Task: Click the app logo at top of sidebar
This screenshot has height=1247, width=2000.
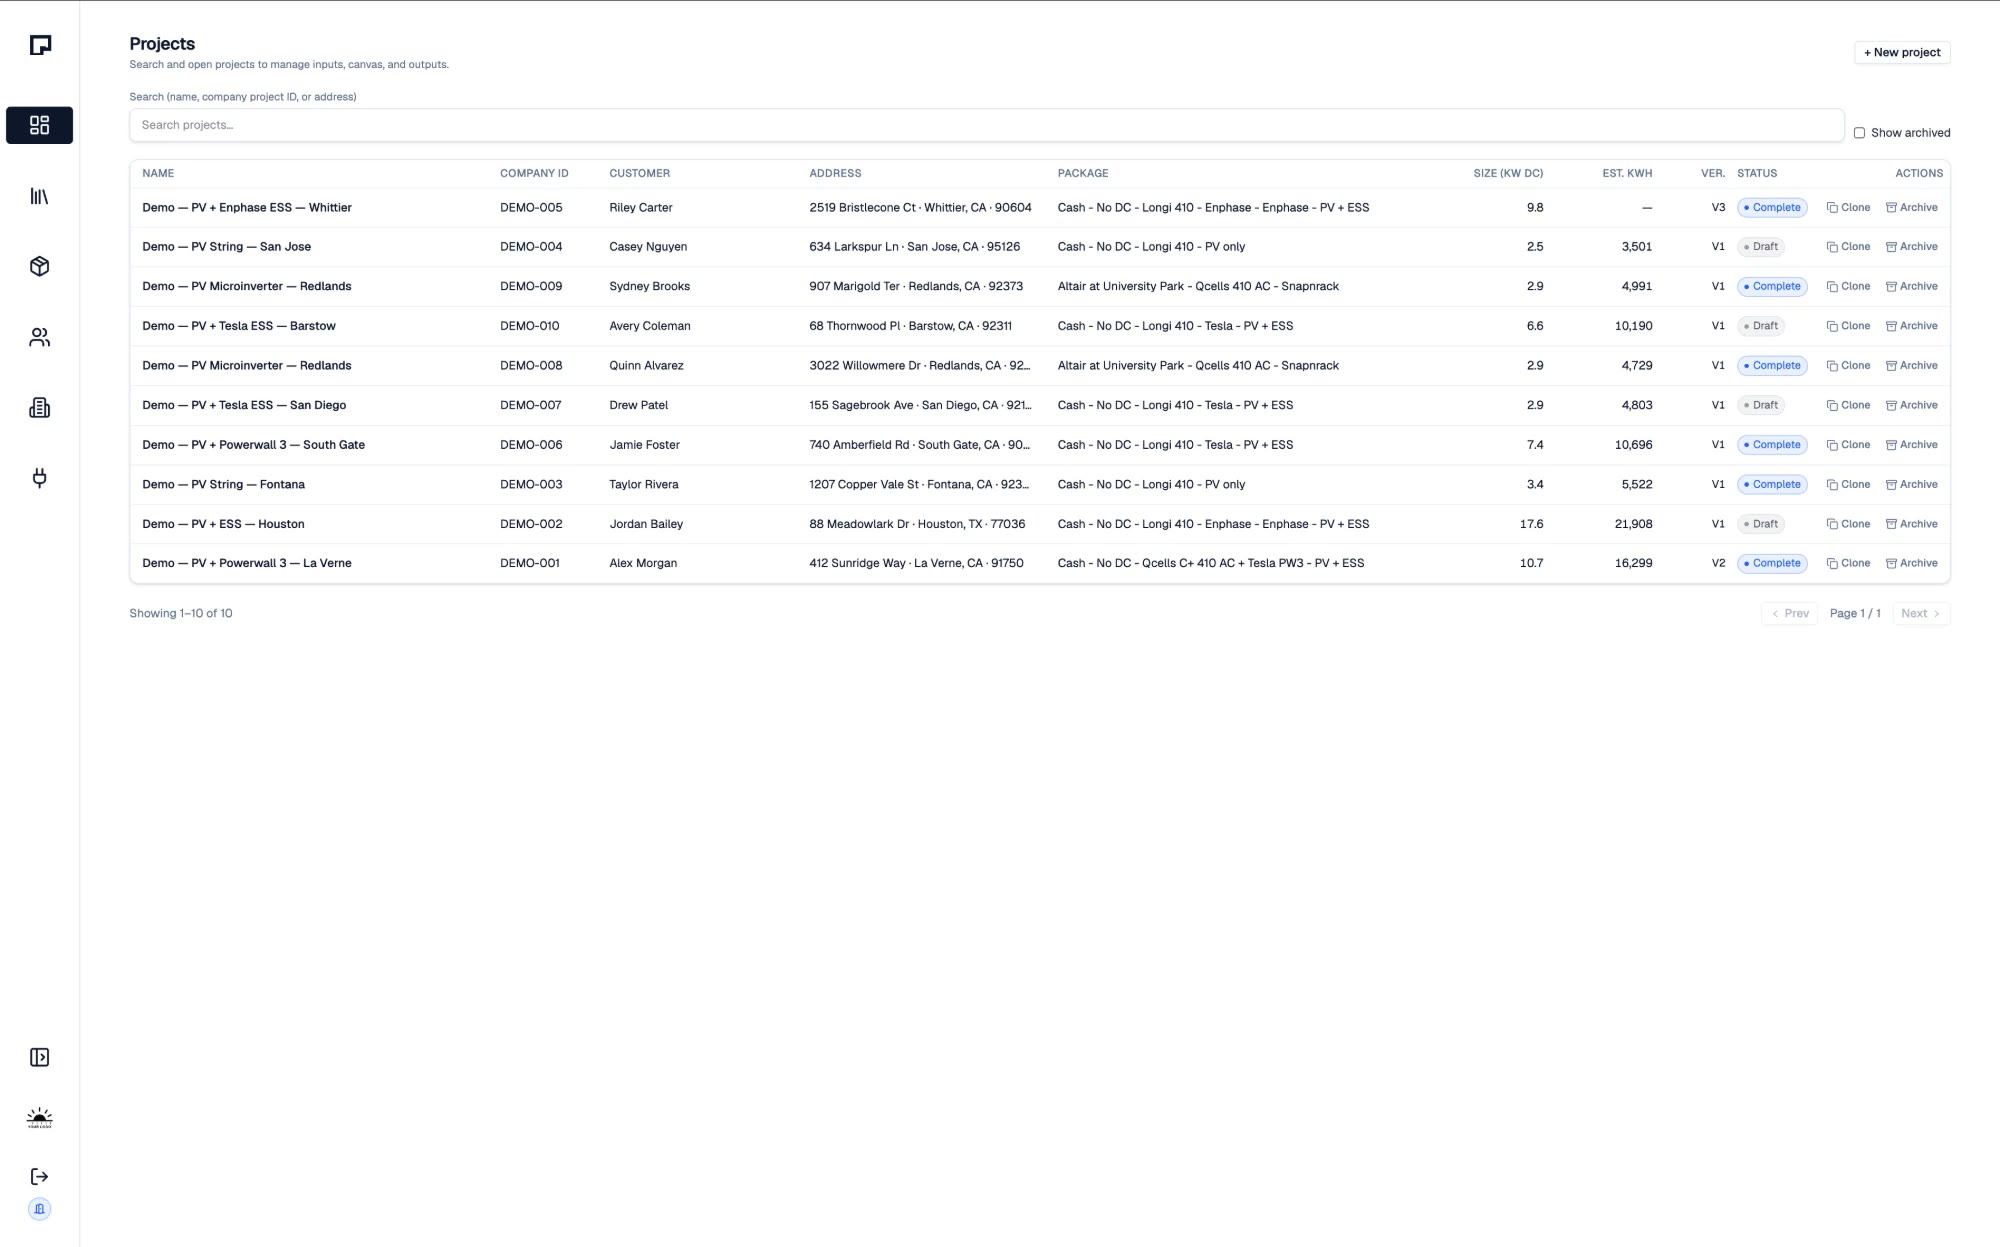Action: point(40,45)
